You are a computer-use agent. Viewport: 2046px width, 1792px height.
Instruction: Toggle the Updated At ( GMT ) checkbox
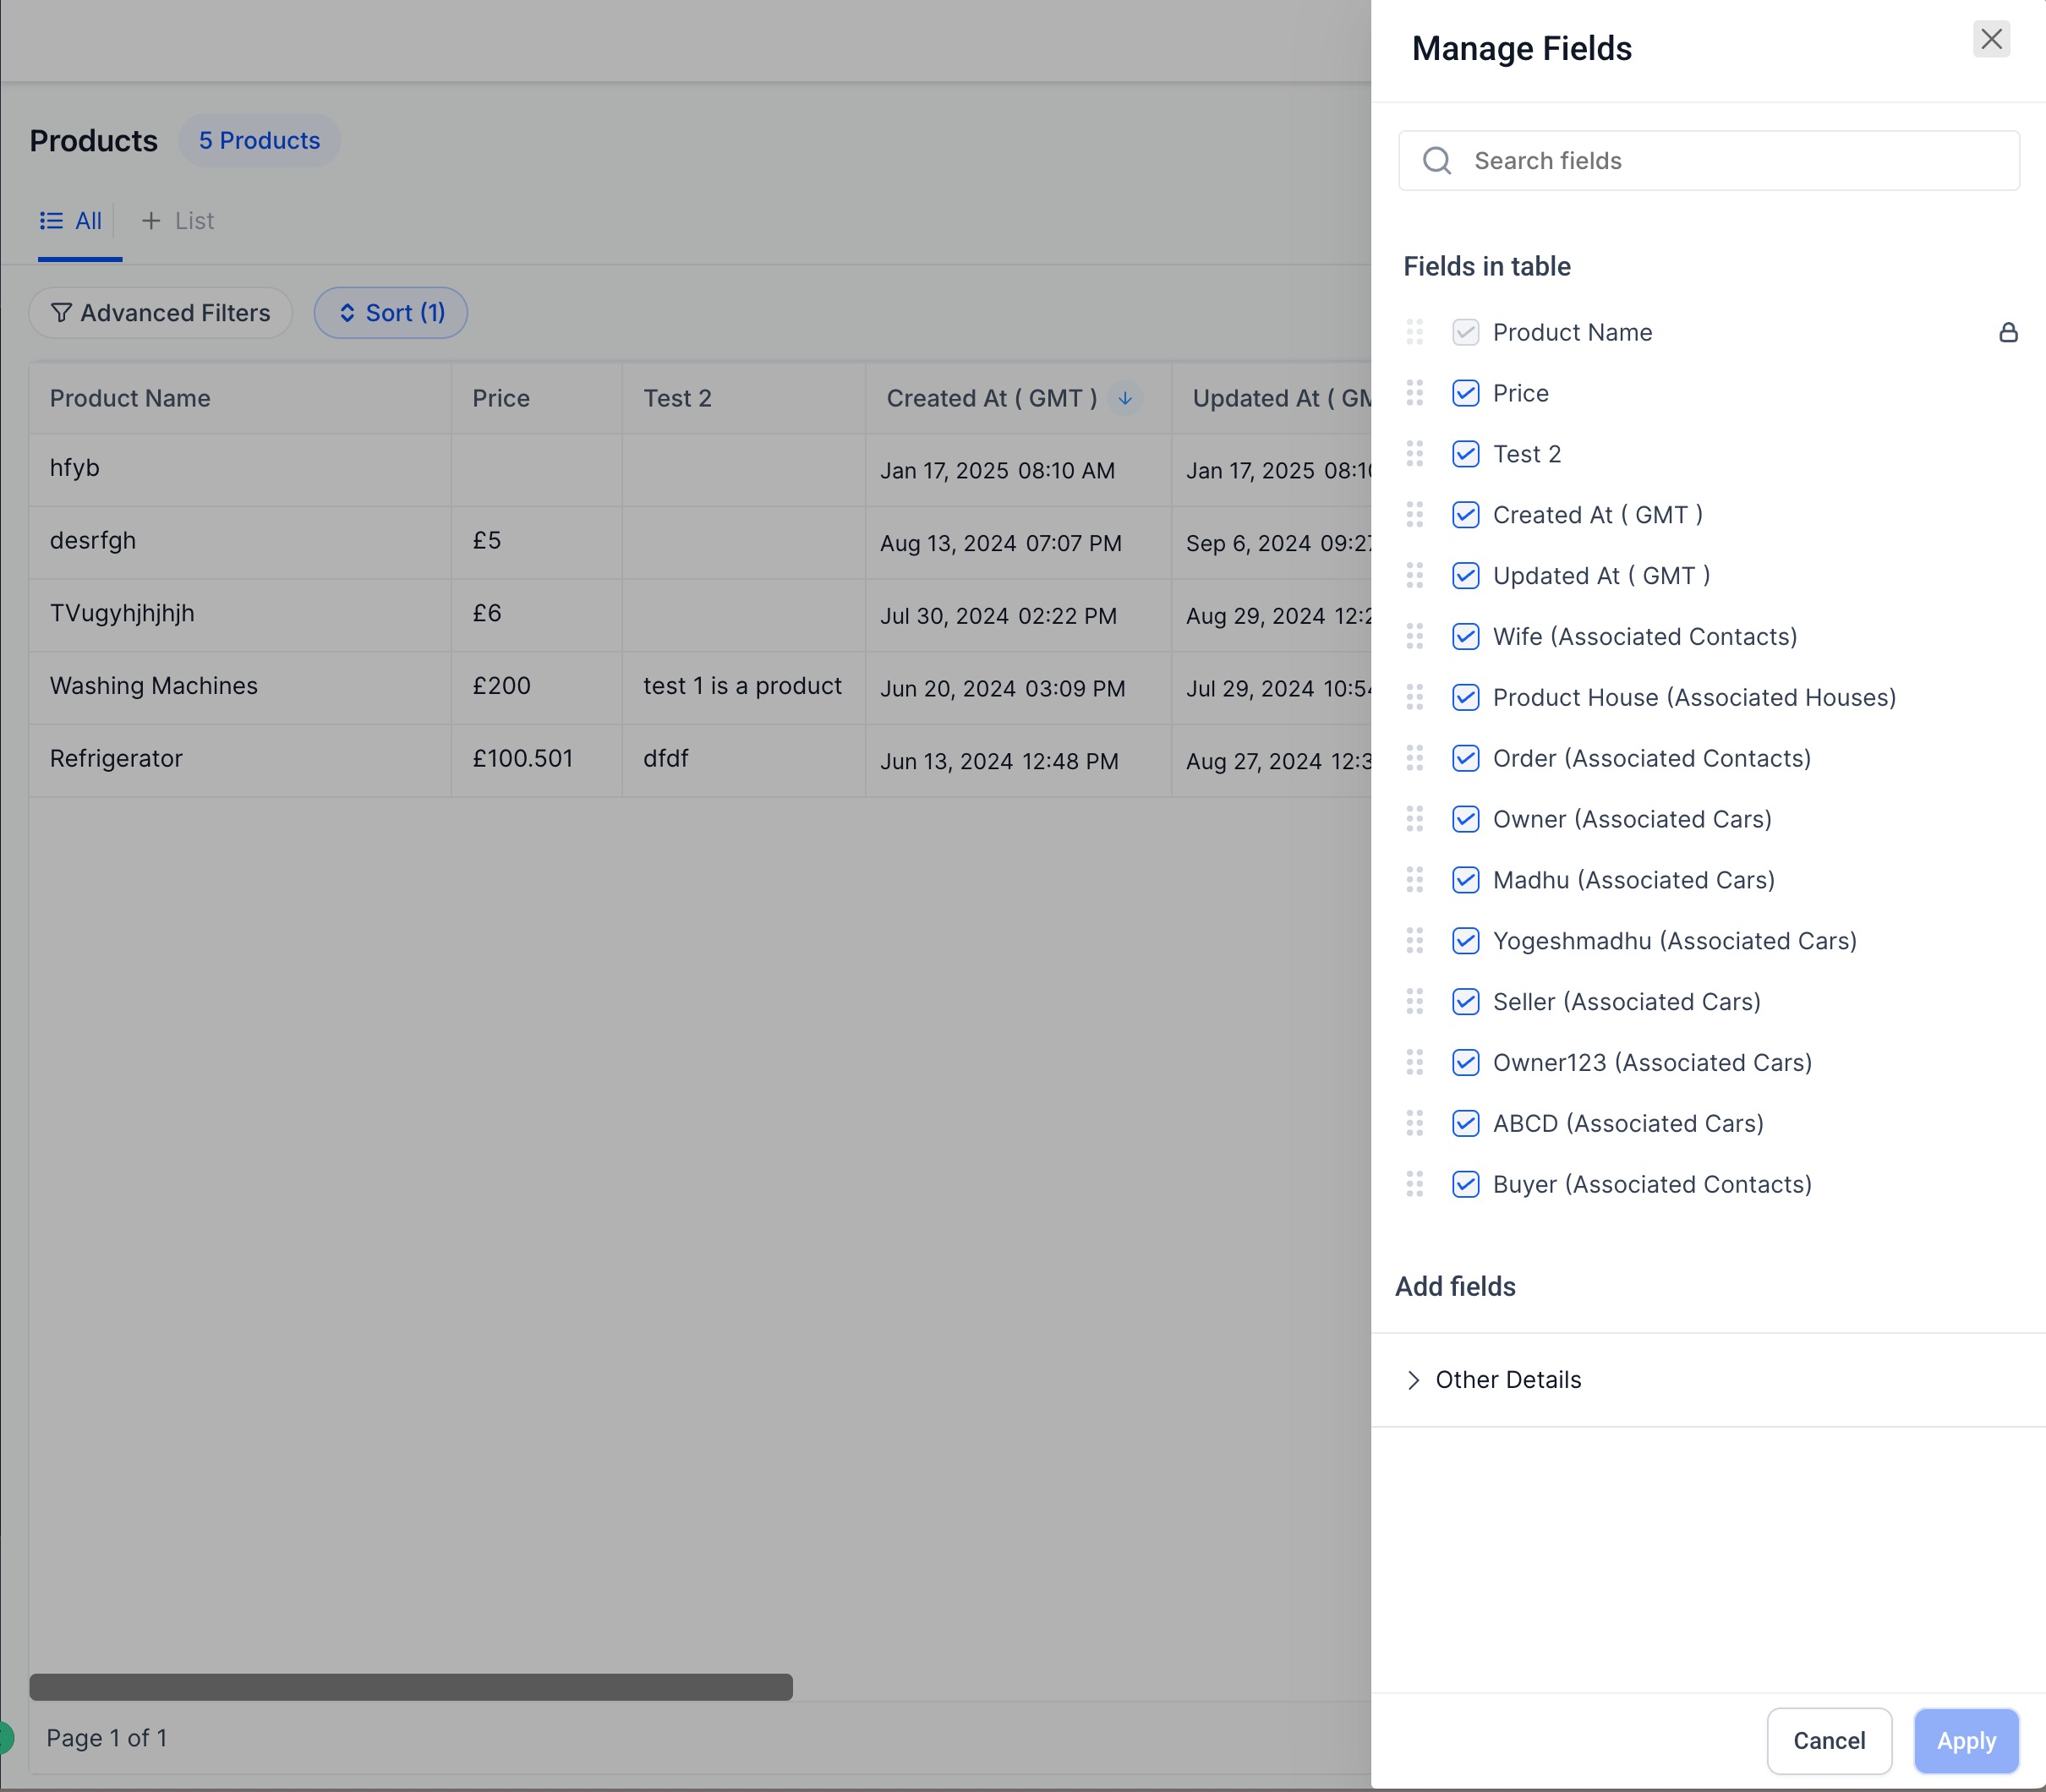point(1465,576)
